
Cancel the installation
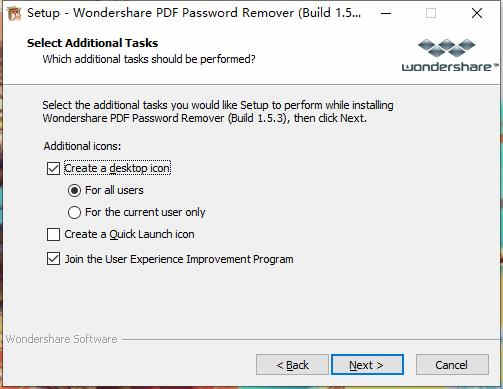452,365
